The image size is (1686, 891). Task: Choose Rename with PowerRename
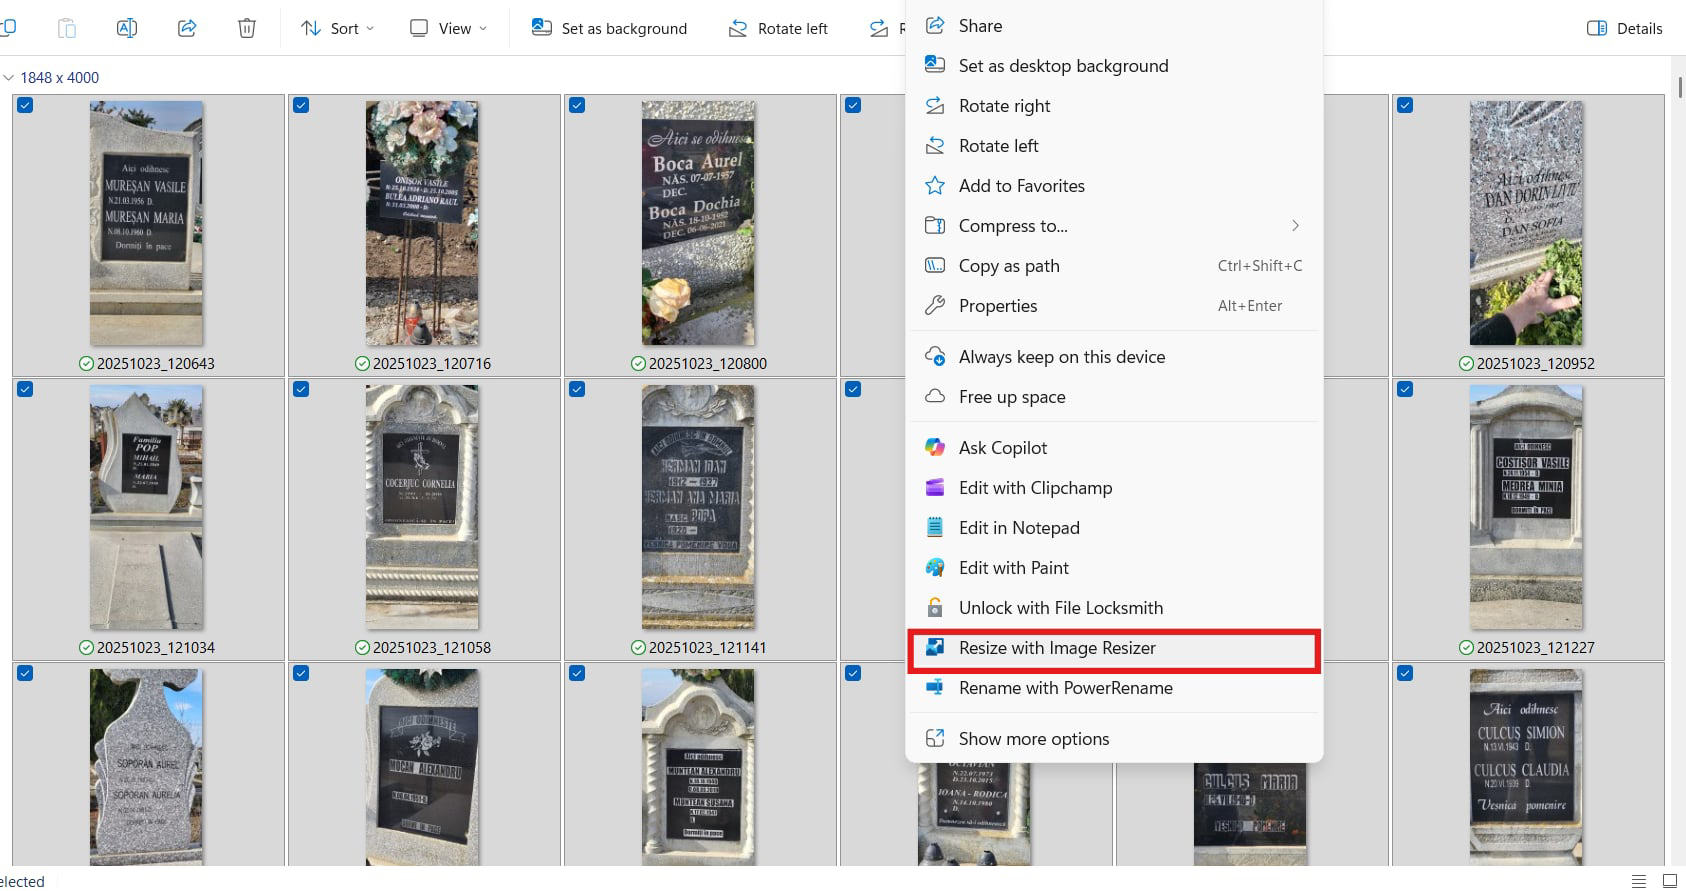(1065, 688)
